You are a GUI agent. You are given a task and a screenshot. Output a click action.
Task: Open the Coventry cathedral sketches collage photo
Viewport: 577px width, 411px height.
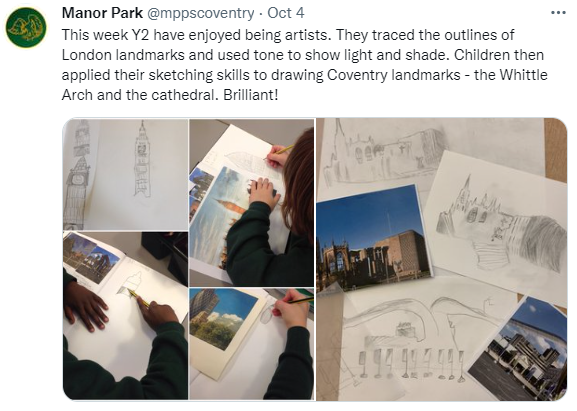[441, 259]
